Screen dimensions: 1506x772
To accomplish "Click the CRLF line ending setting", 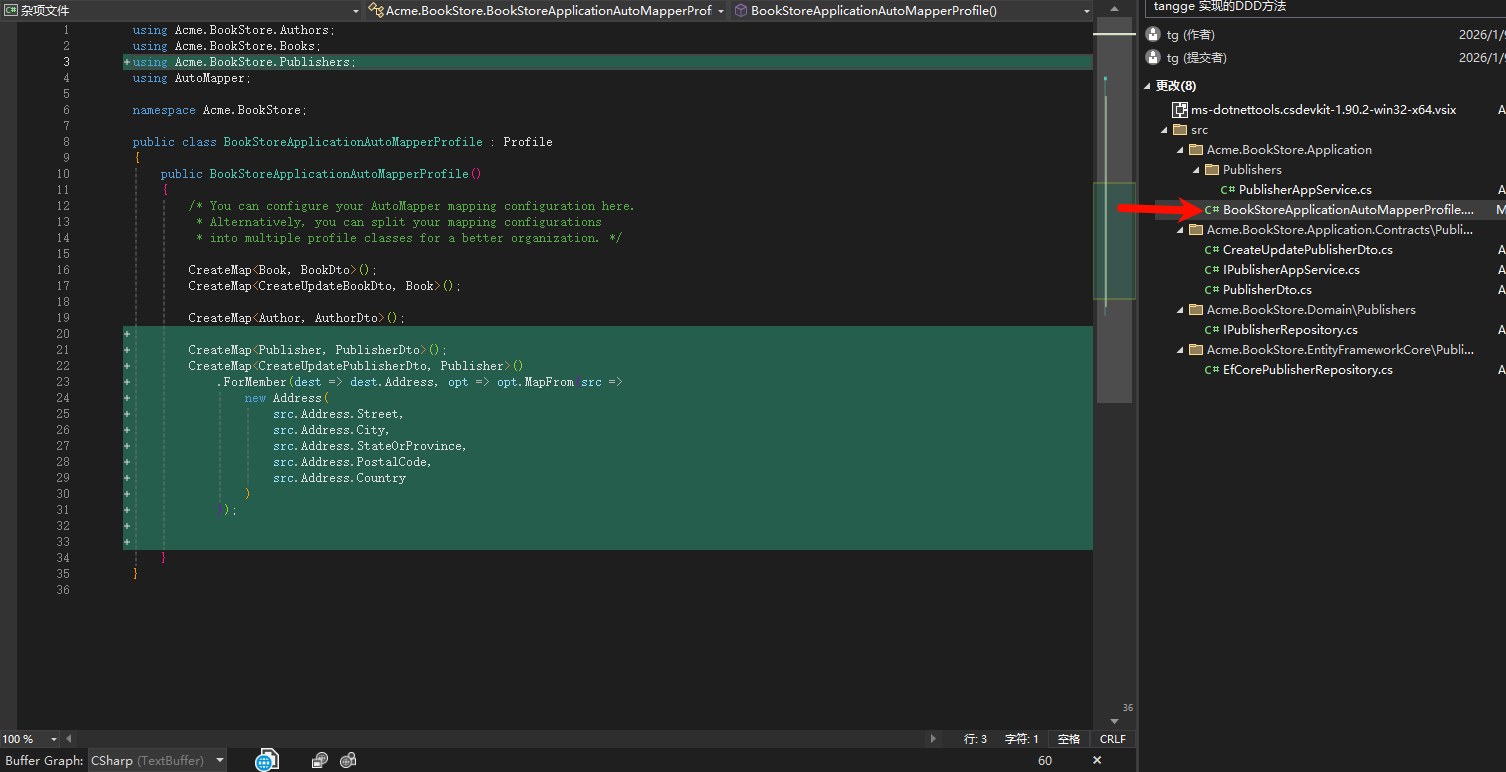I will coord(1113,739).
